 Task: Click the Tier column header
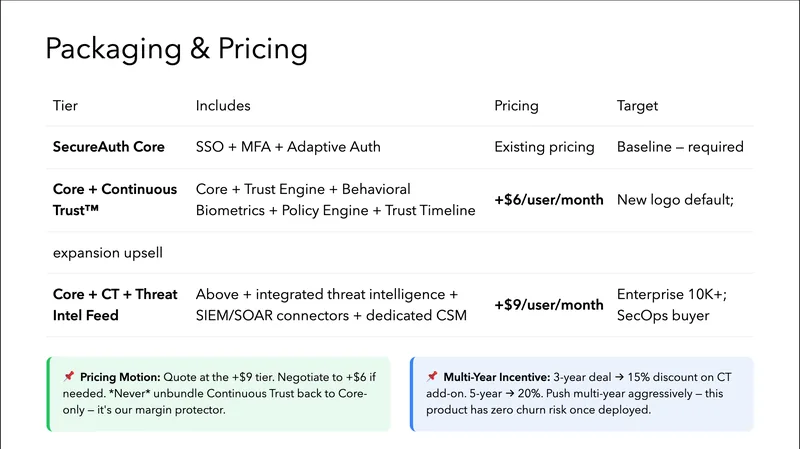pos(65,105)
